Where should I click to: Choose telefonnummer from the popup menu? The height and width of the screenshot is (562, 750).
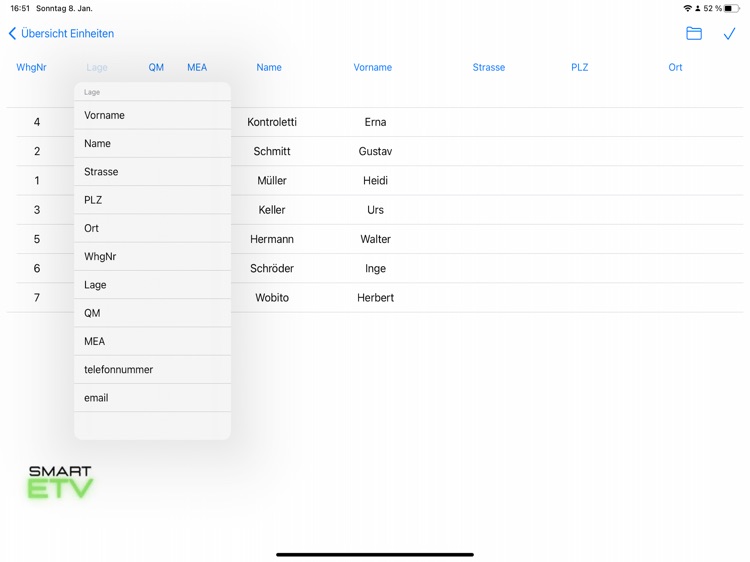153,369
